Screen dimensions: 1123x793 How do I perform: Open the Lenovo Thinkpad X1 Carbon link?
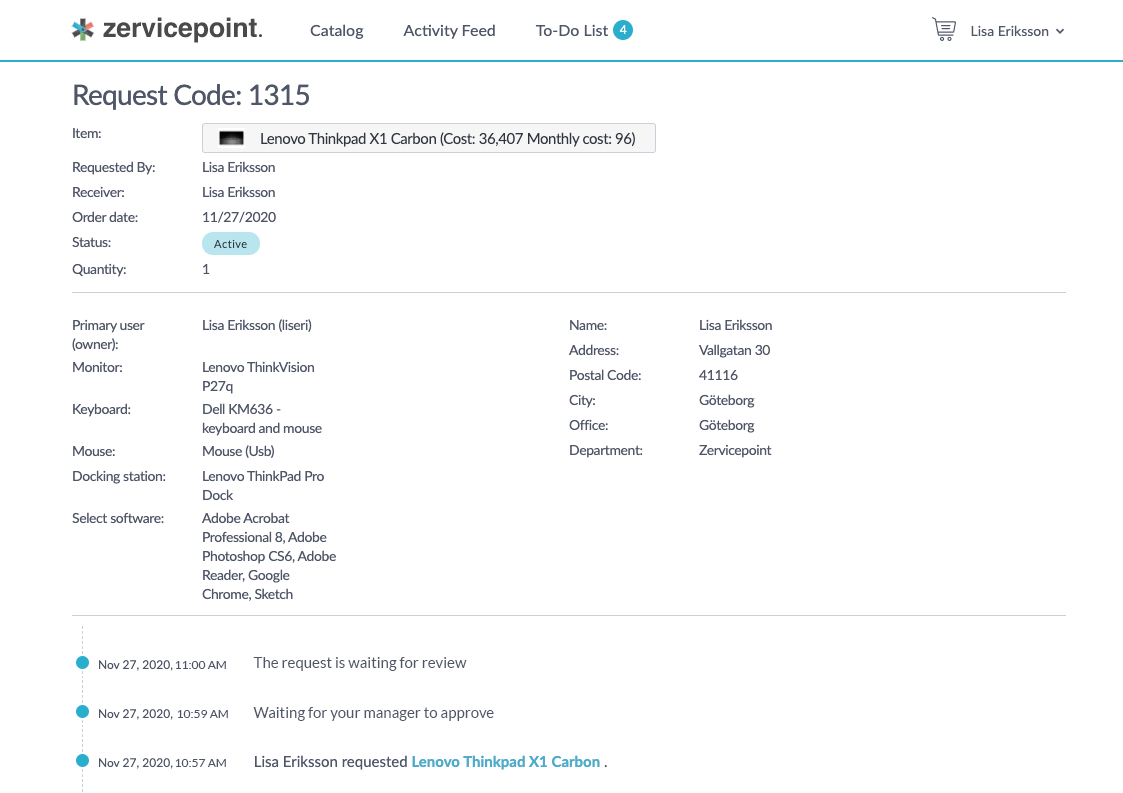[506, 762]
